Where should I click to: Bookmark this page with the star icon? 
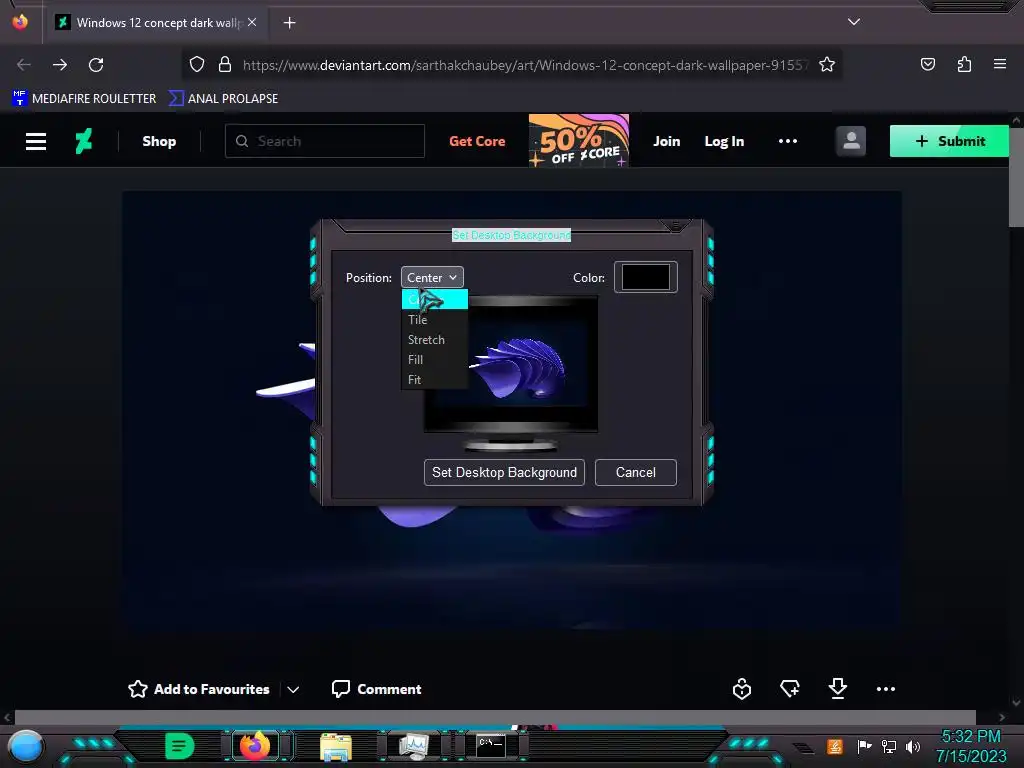(827, 65)
